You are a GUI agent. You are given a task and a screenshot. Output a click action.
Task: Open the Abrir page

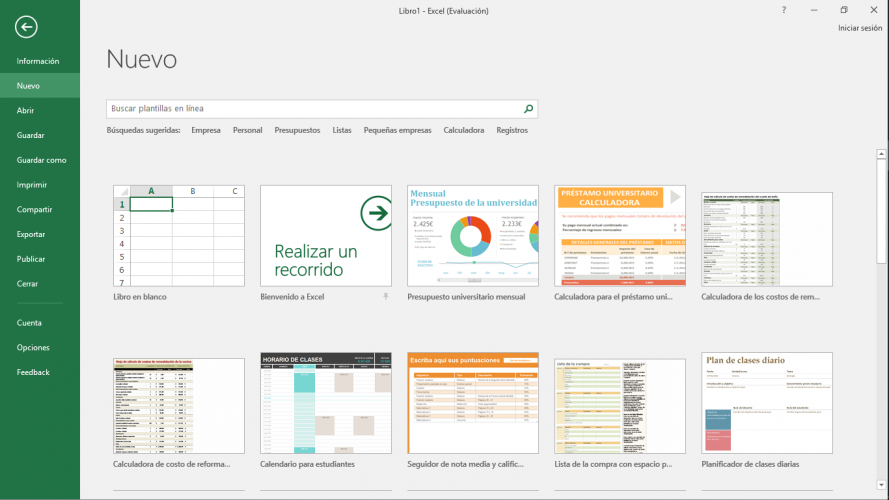pyautogui.click(x=40, y=111)
